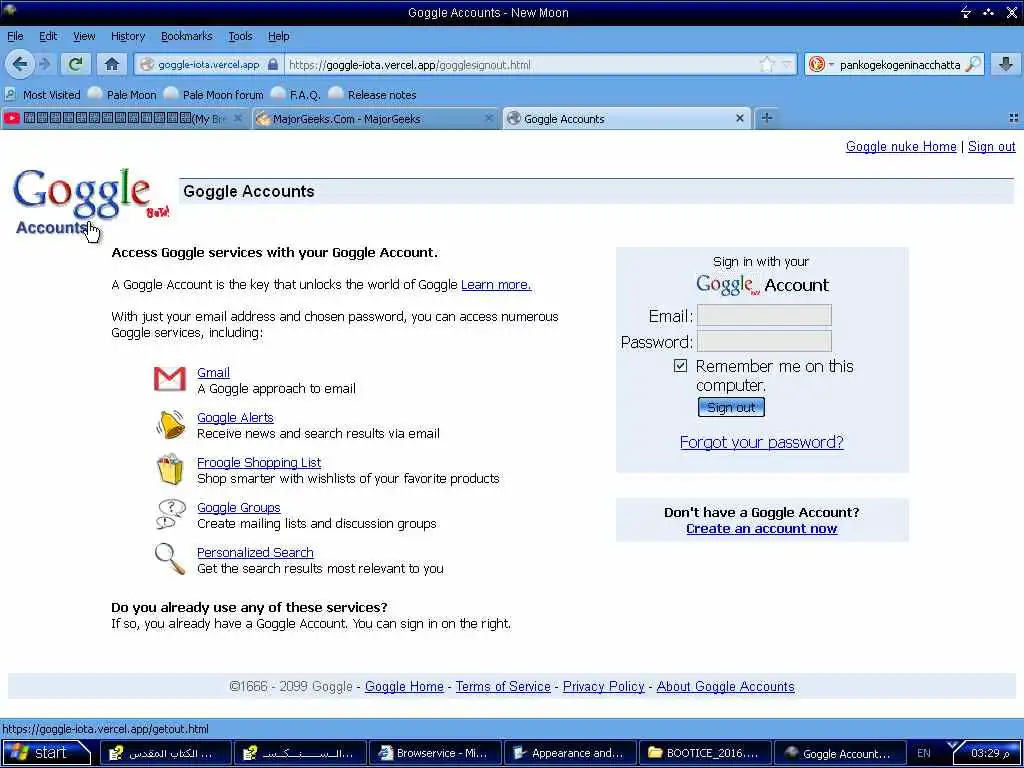This screenshot has width=1024, height=768.
Task: Focus the Email input field
Action: 764,315
